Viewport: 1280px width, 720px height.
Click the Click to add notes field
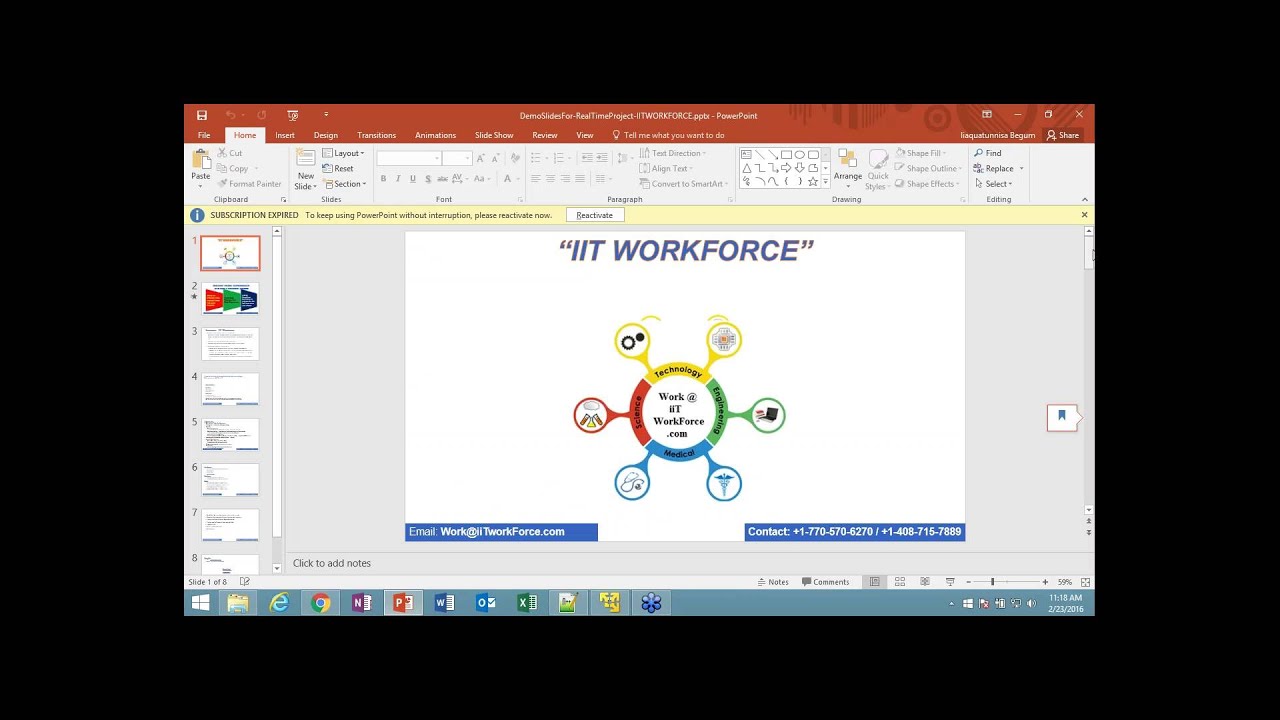[332, 563]
